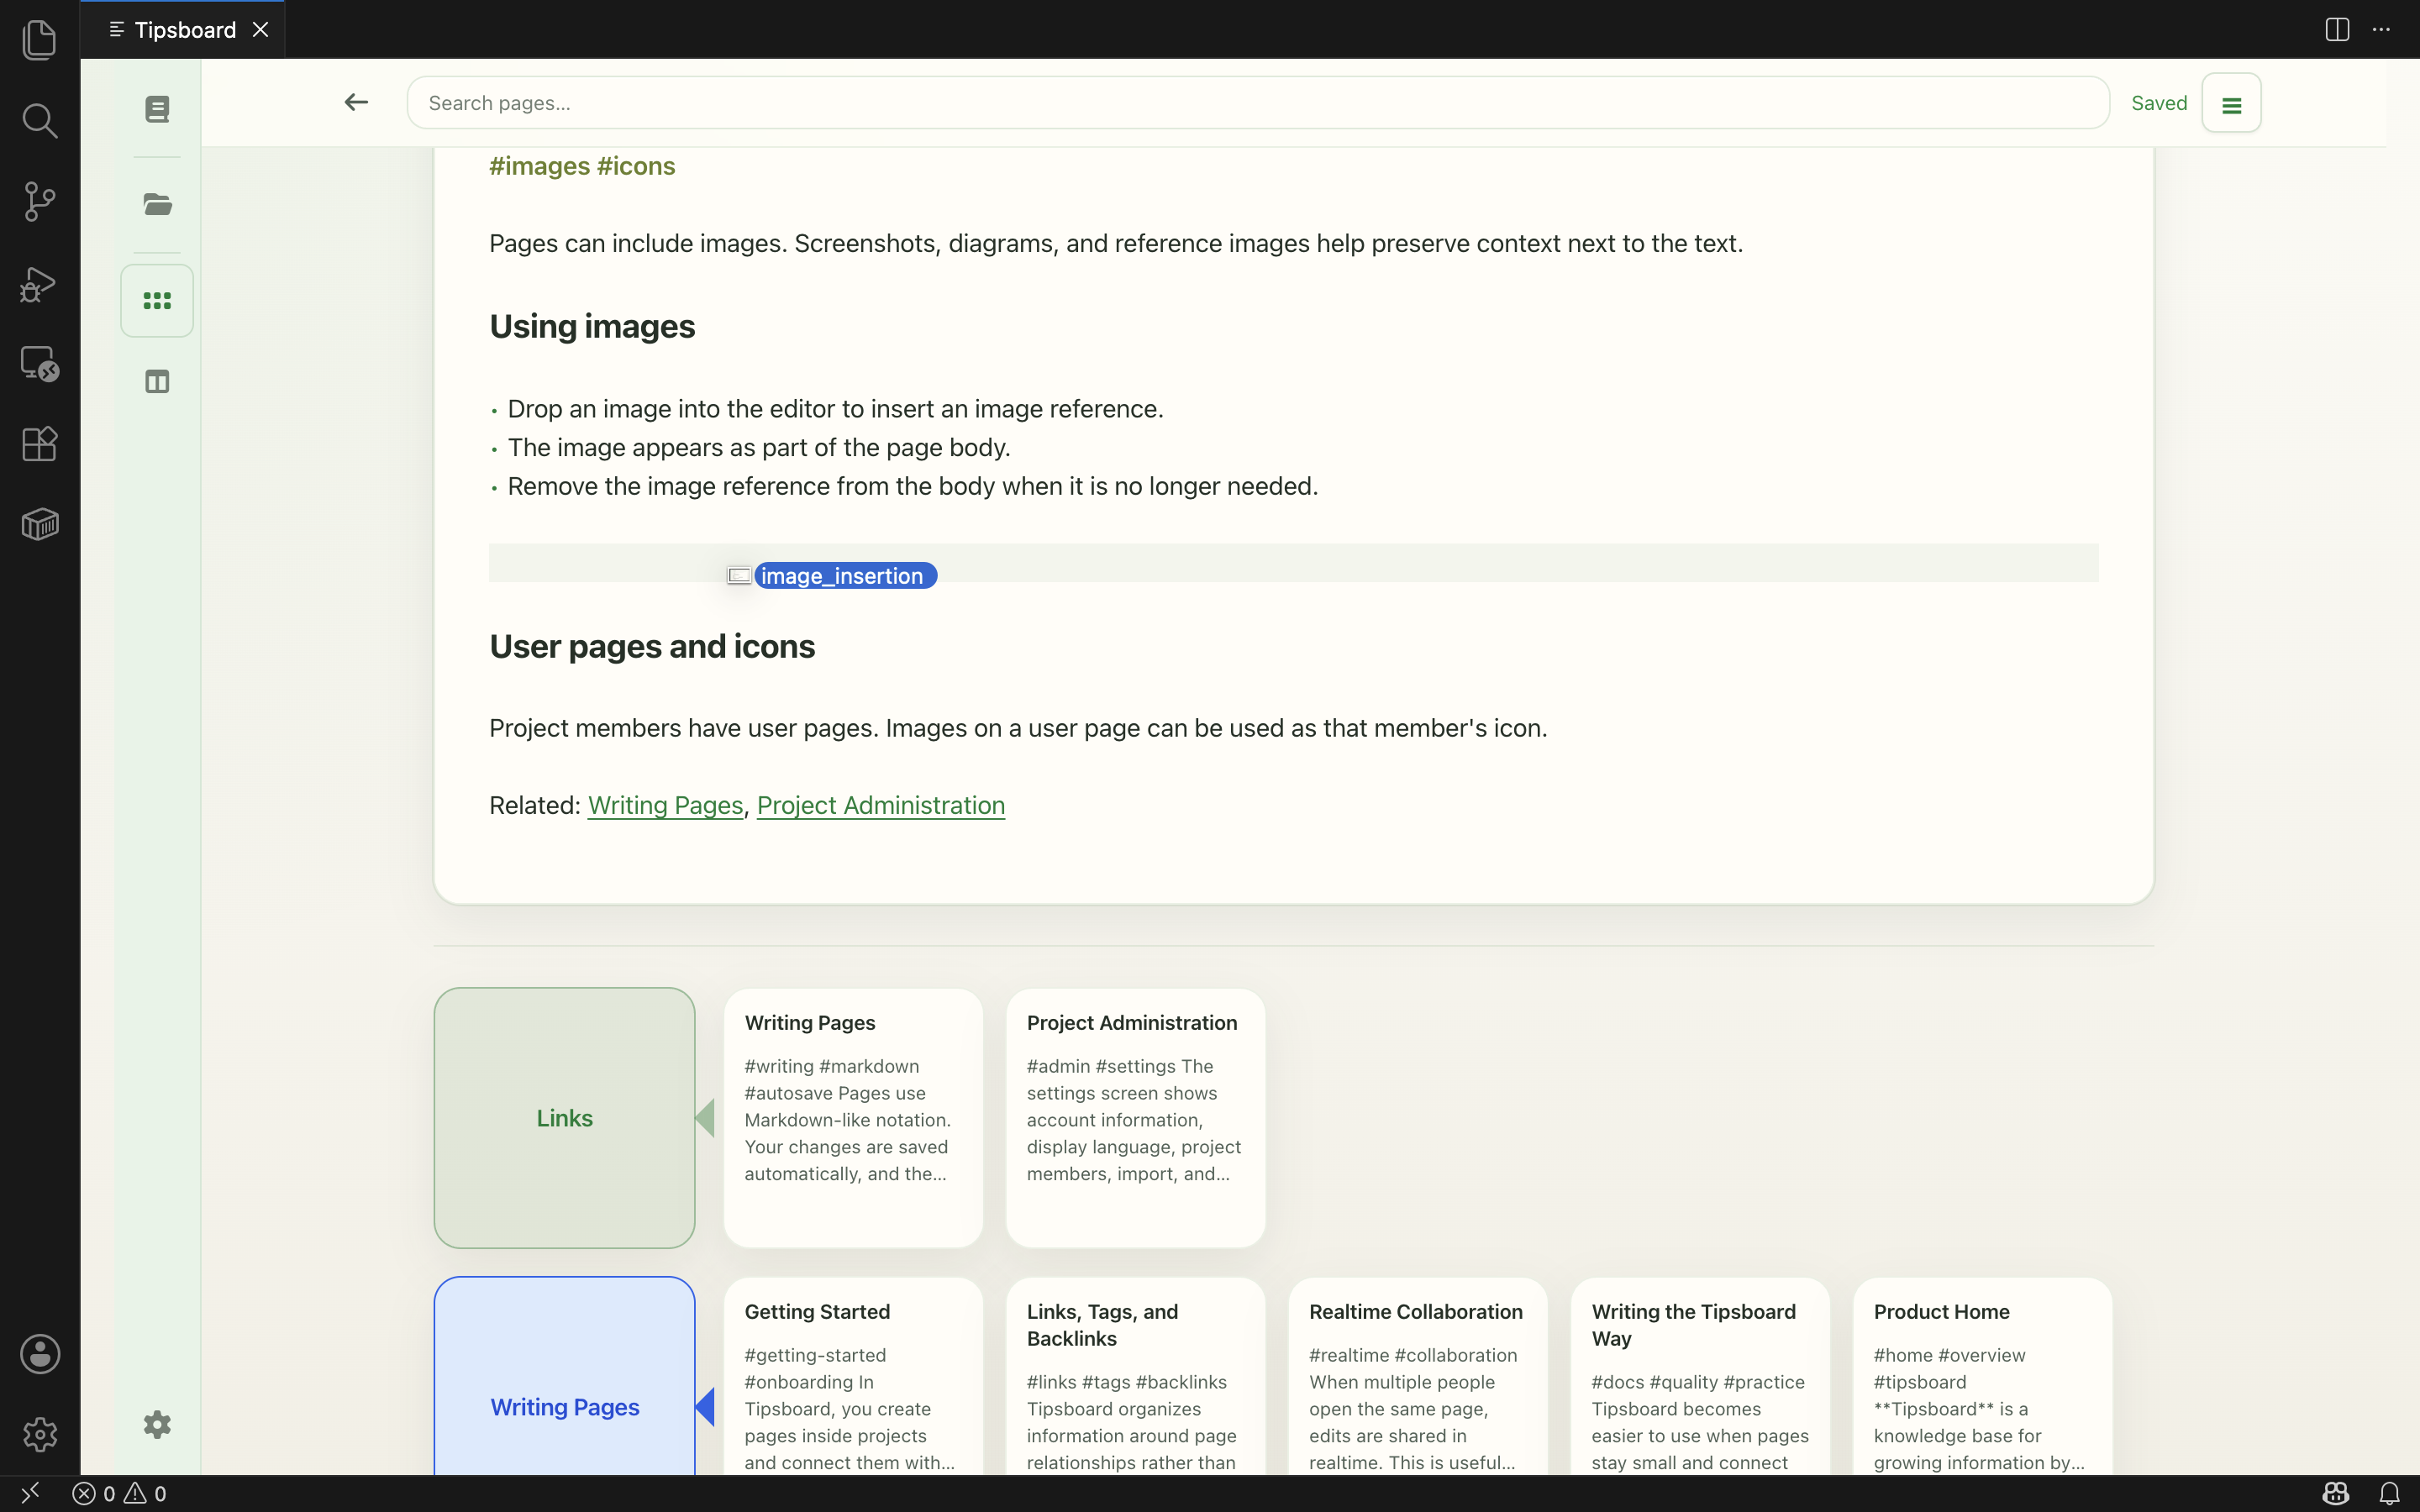The height and width of the screenshot is (1512, 2420).
Task: Open the Writing Pages page card
Action: [x=853, y=1118]
